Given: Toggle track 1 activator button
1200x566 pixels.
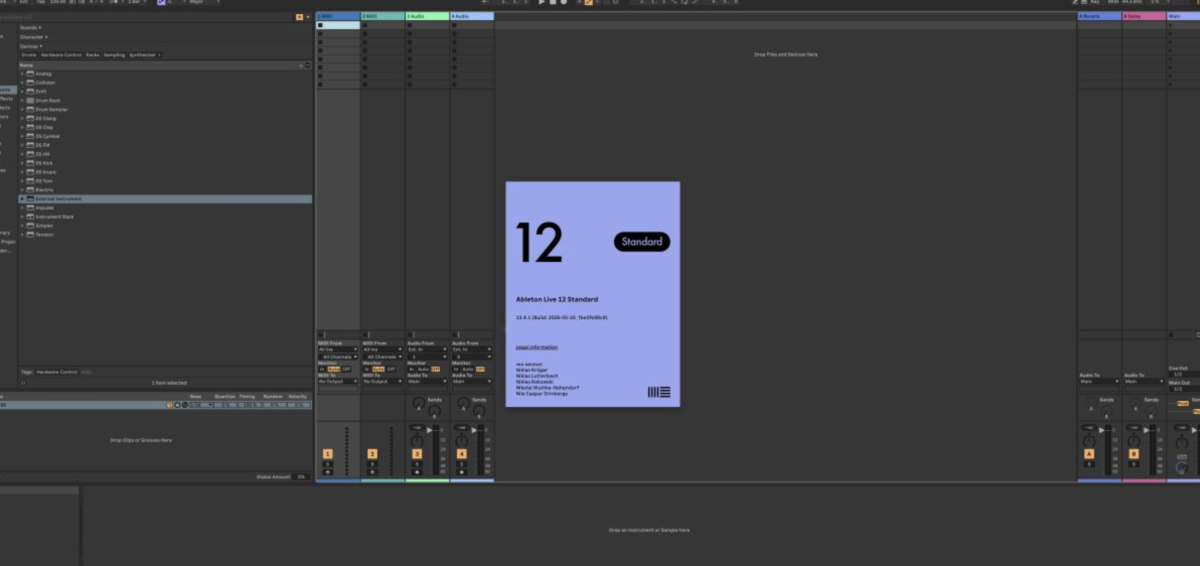Looking at the screenshot, I should 327,454.
